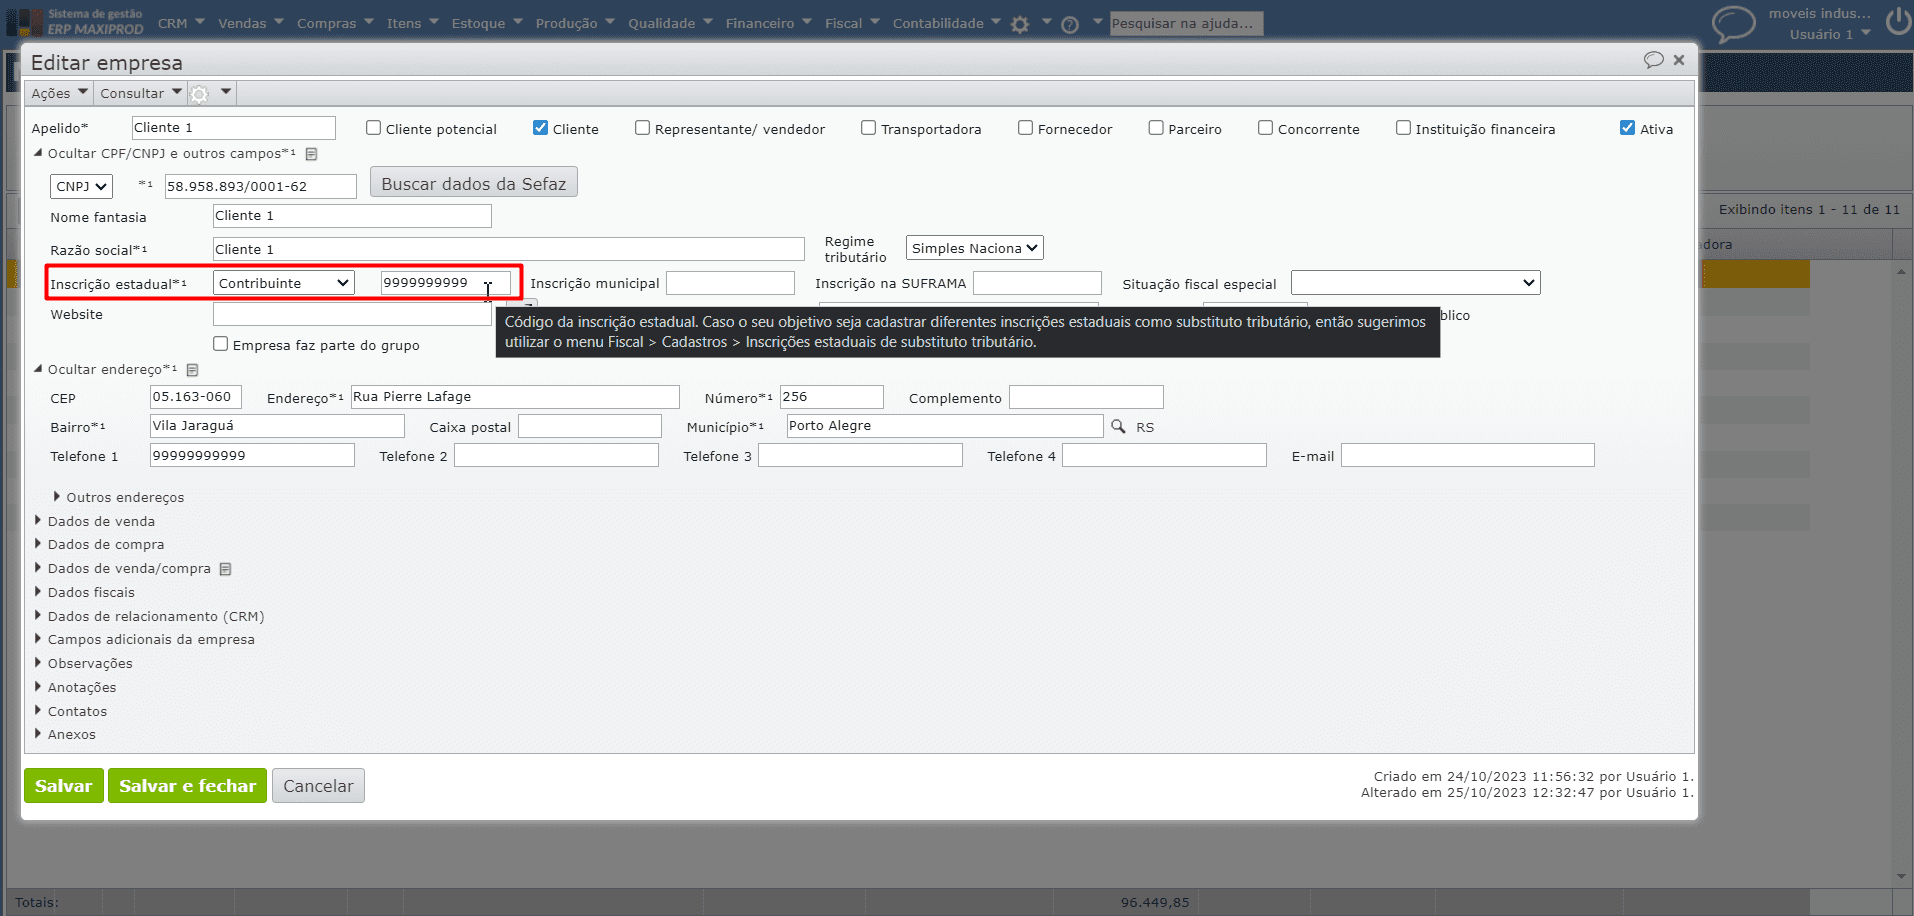Viewport: 1914px width, 916px height.
Task: Click the ERP MAXIPROD logo
Action: coord(75,22)
